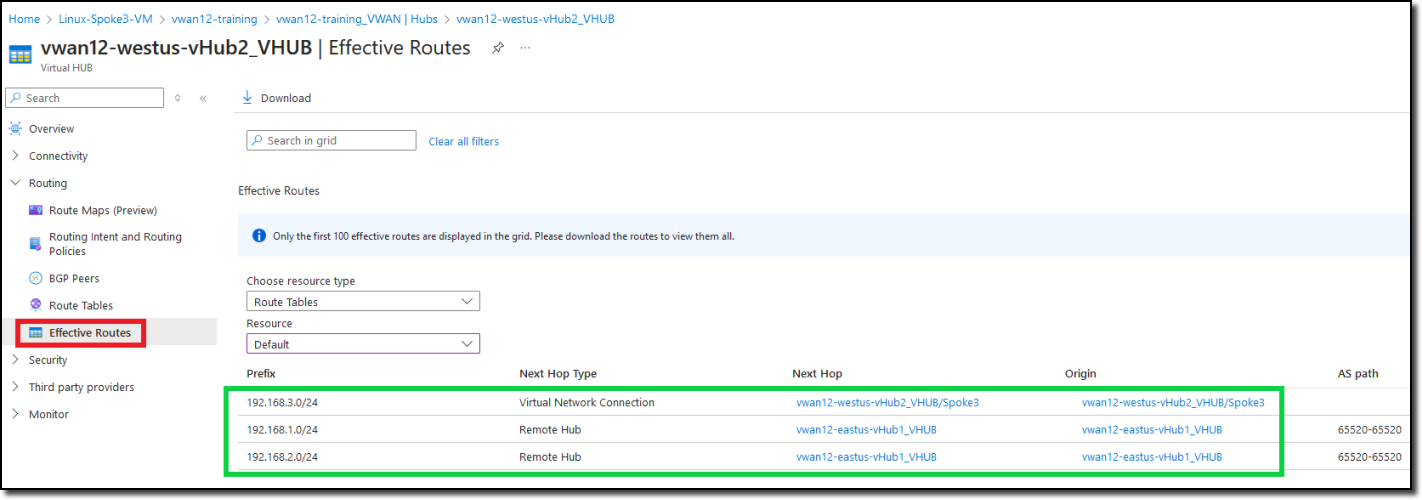Click the Route Maps (Preview) icon
Image resolution: width=1422 pixels, height=500 pixels.
point(36,210)
